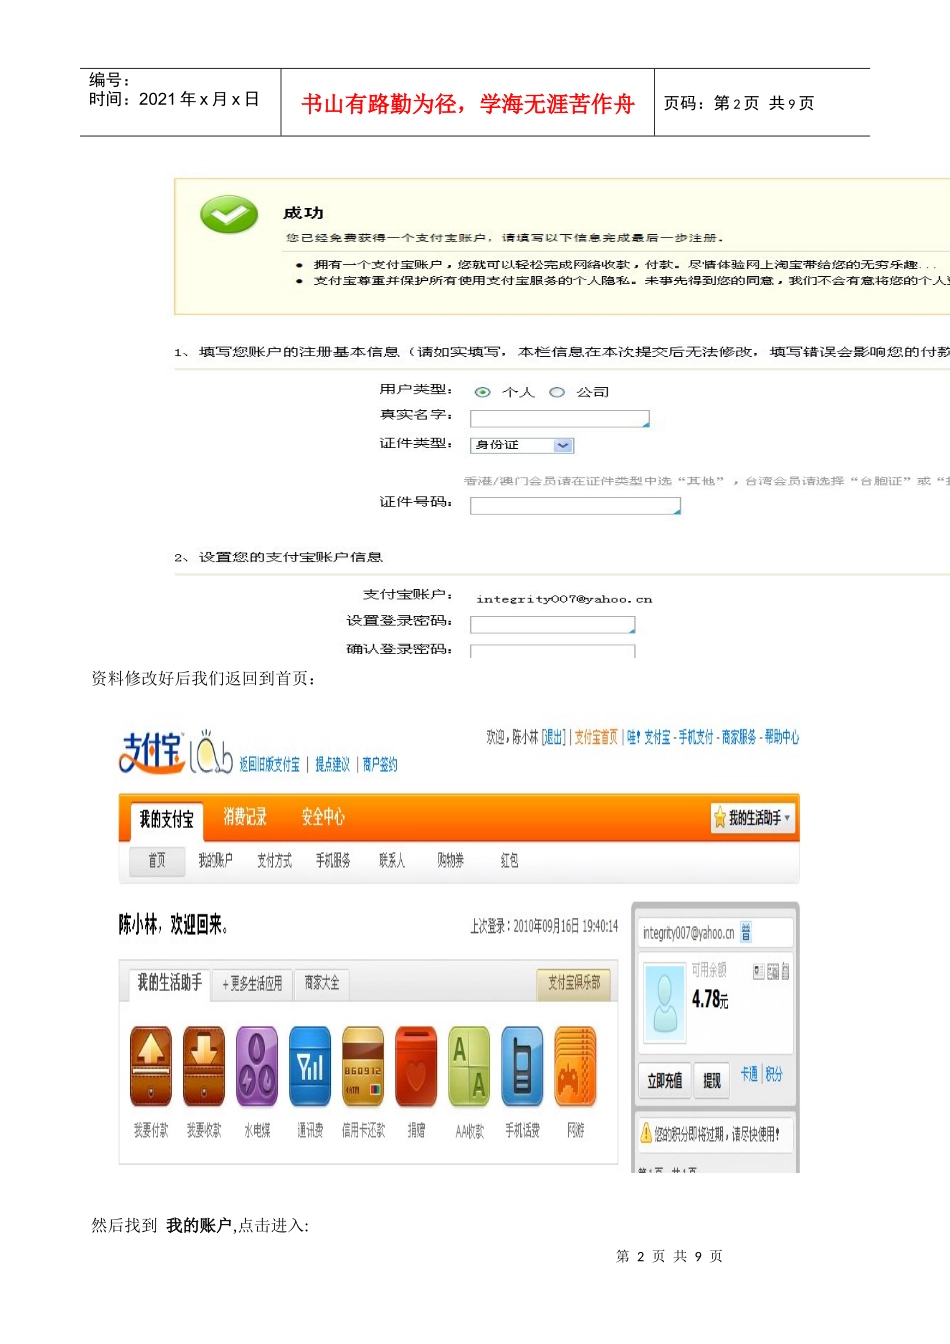This screenshot has height=1344, width=950.
Task: Select the 公司 user type radio
Action: click(x=557, y=392)
